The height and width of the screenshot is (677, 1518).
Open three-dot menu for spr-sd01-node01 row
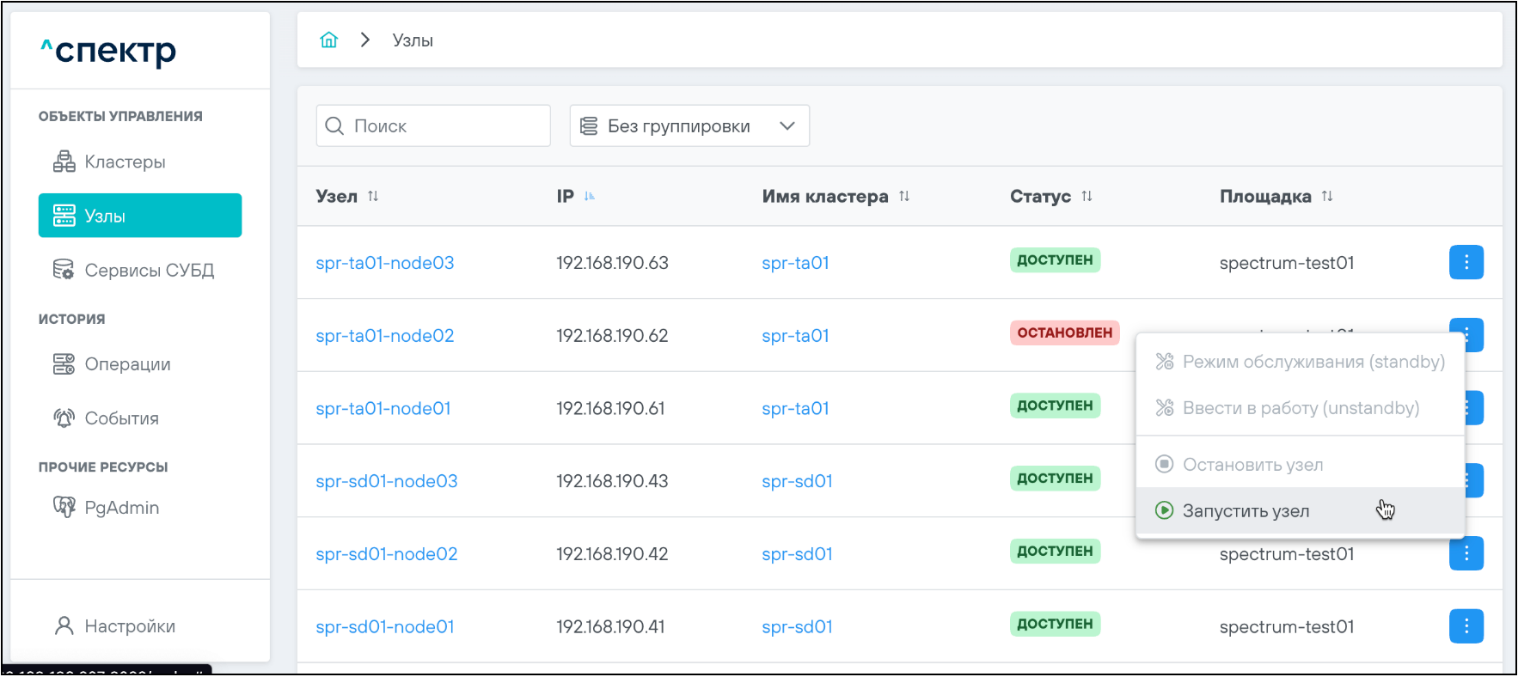pyautogui.click(x=1466, y=626)
